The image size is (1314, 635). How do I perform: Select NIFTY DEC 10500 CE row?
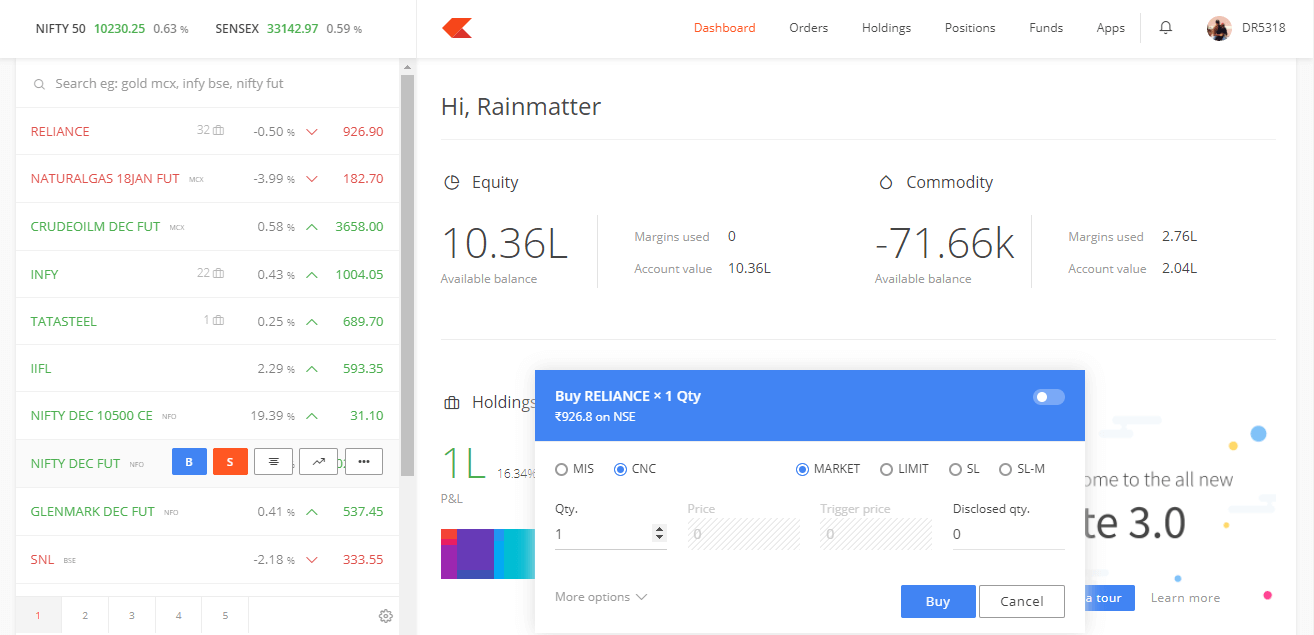pos(207,416)
